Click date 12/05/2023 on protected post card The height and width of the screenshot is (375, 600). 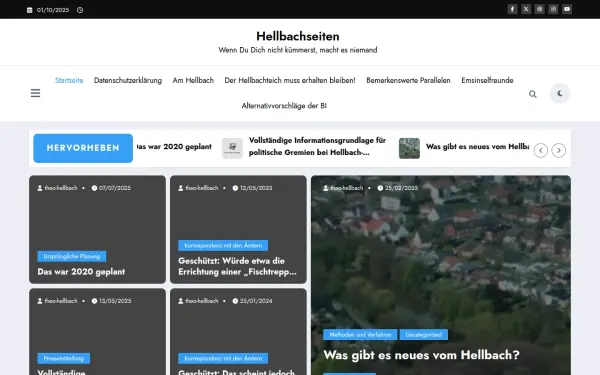click(x=256, y=188)
